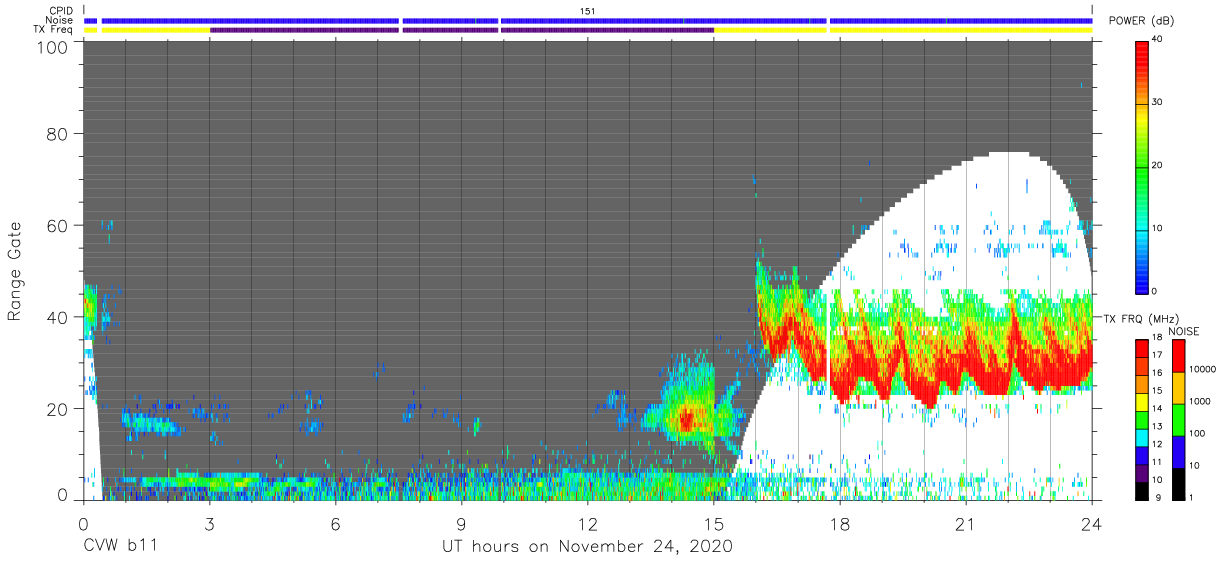Image resolution: width=1228 pixels, height=567 pixels.
Task: Click the 60 tick on Range Gate axis
Action: [x=59, y=225]
